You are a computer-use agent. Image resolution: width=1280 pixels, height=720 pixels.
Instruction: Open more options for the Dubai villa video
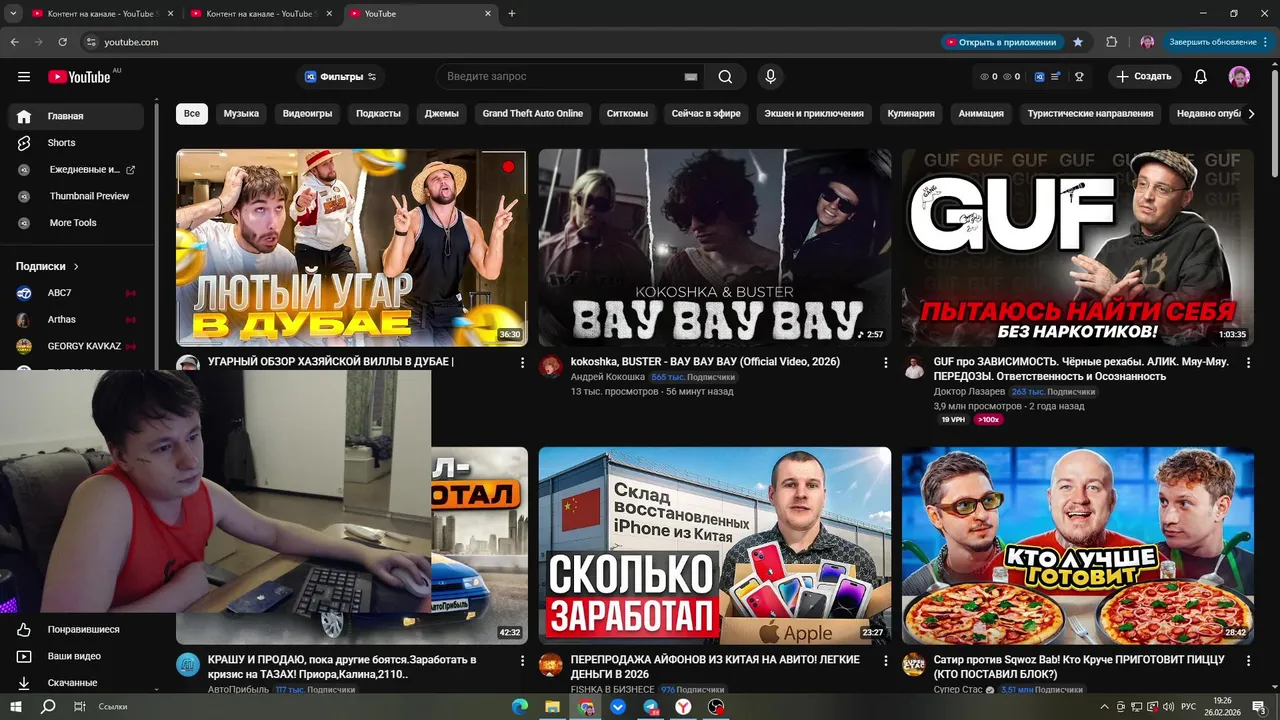coord(522,363)
